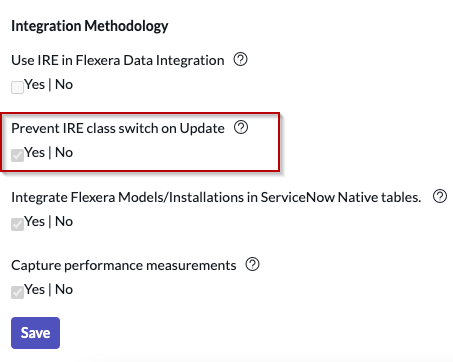The image size is (453, 362).
Task: Click No text under Use IRE in Flexera
Action: point(64,84)
